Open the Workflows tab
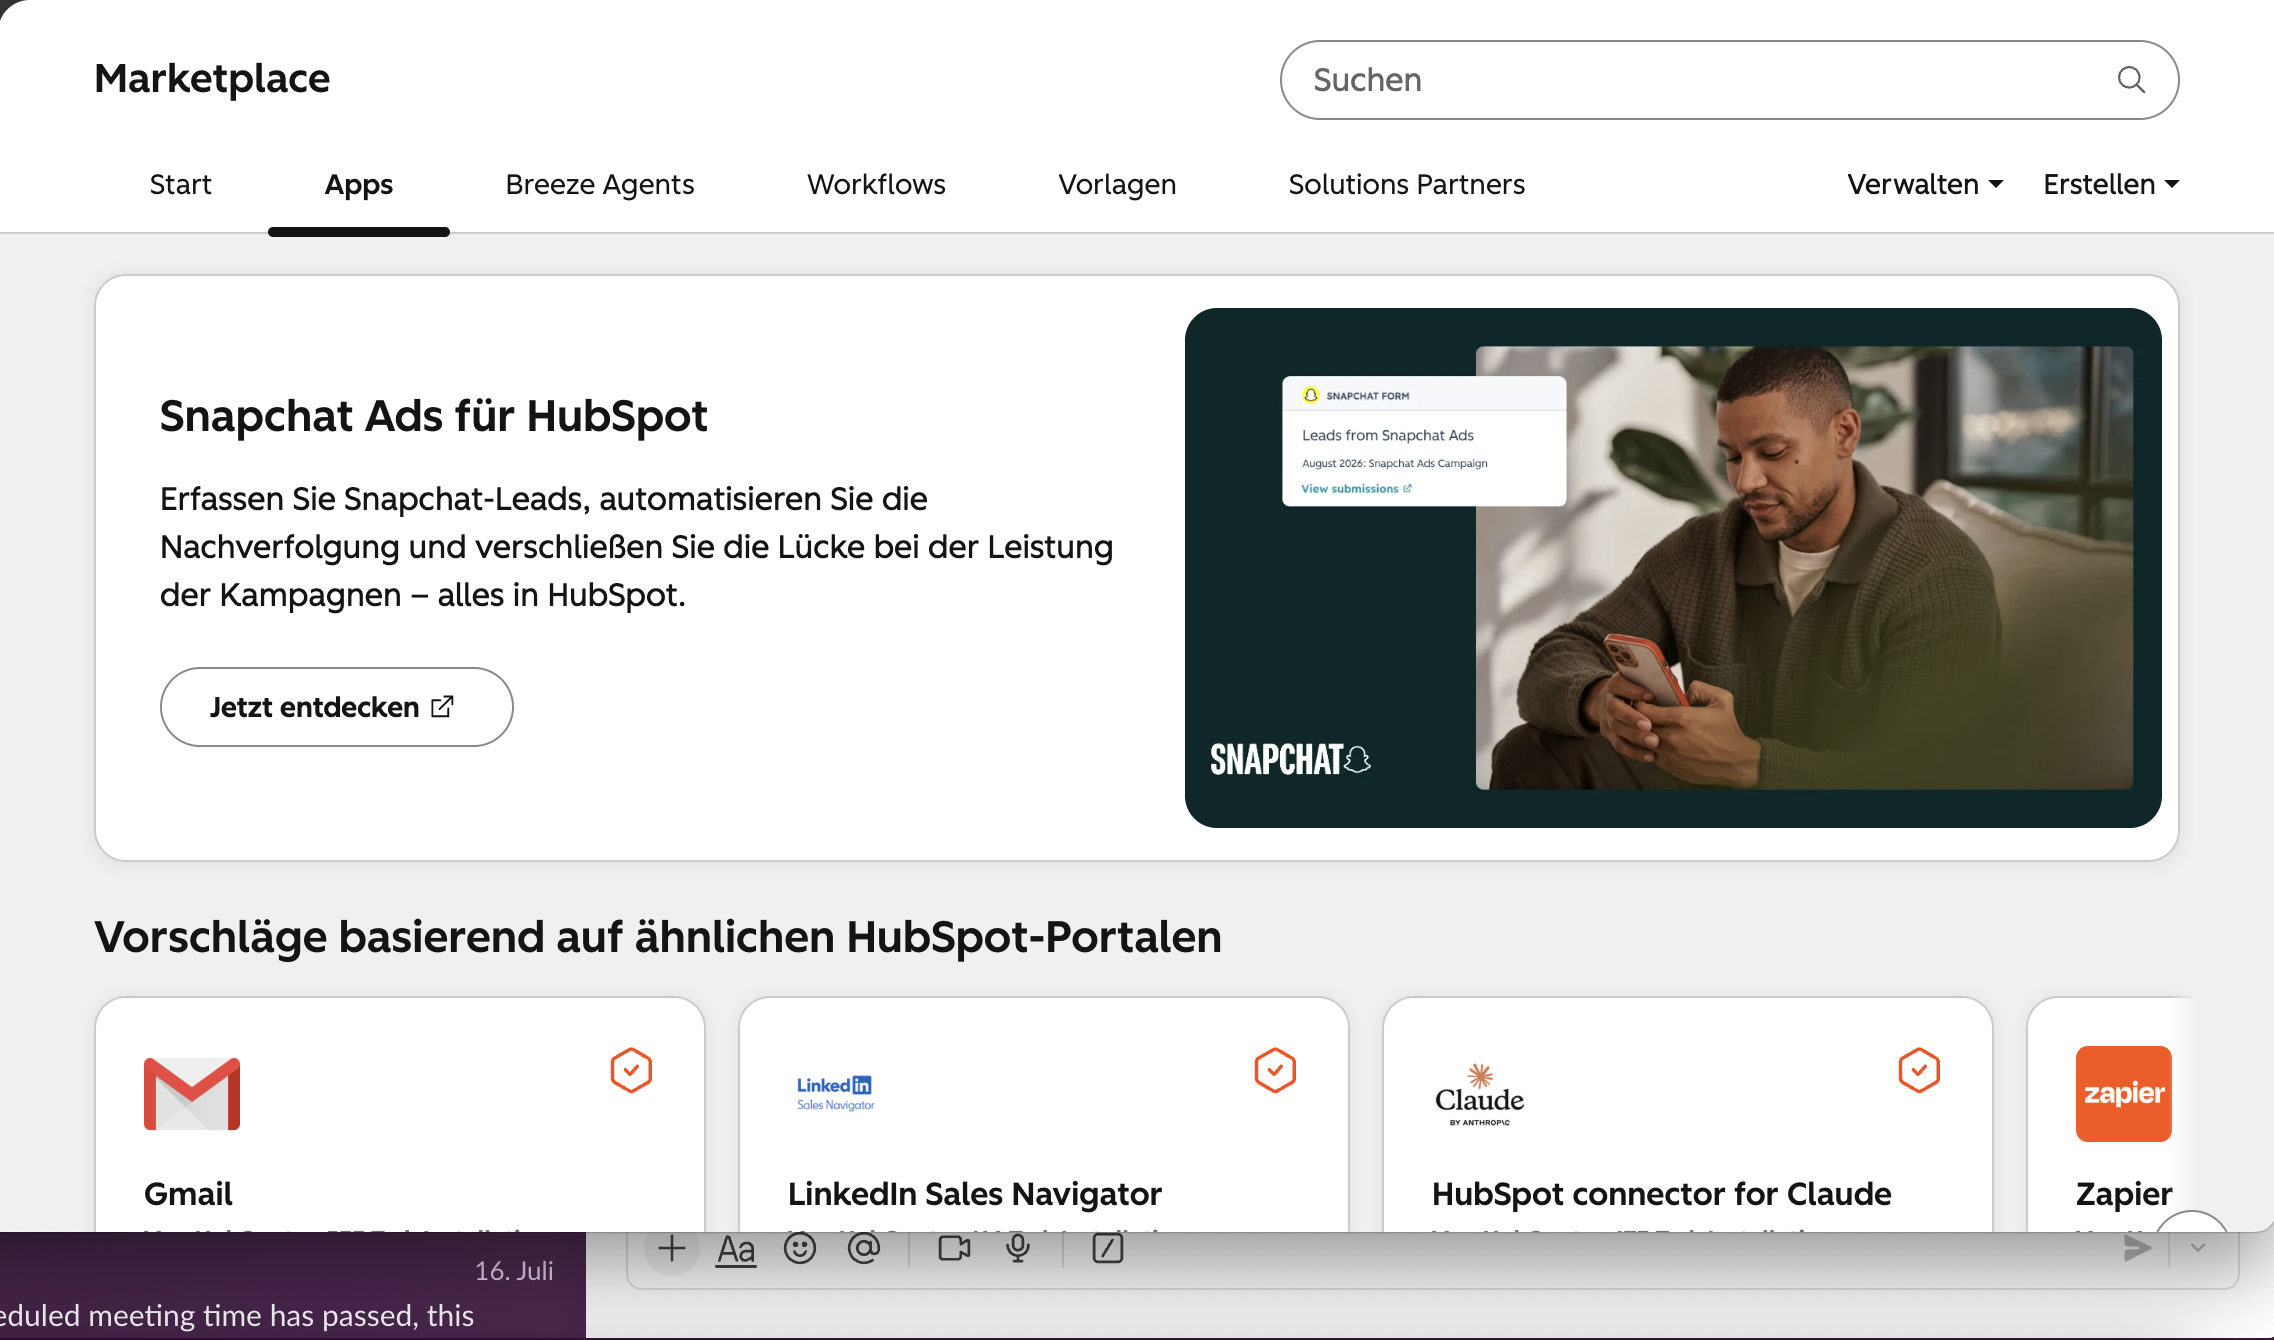The height and width of the screenshot is (1340, 2274). coord(876,184)
